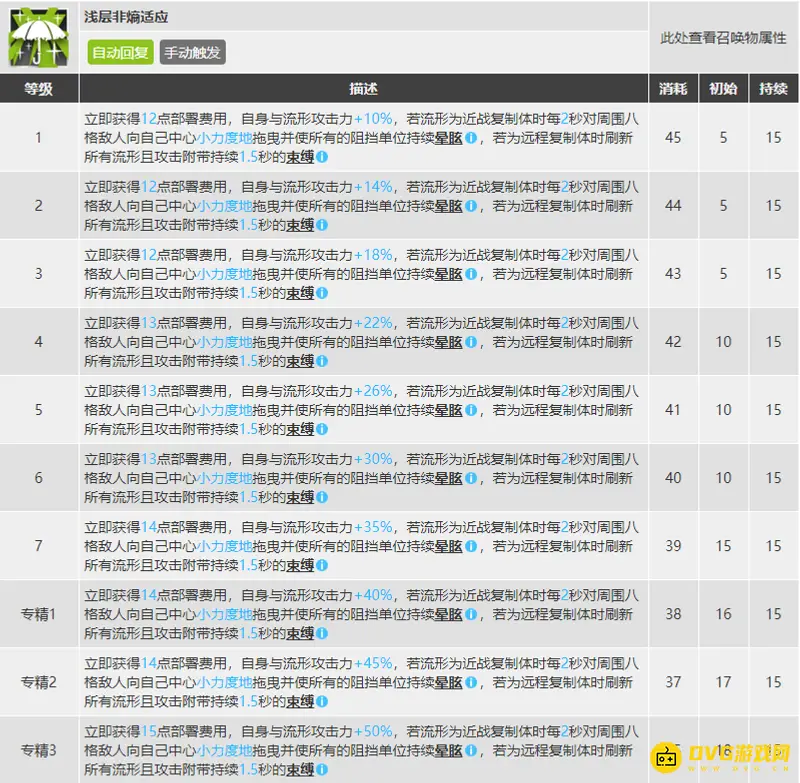
Task: Click cost value 37 in 专精2 row
Action: click(673, 682)
